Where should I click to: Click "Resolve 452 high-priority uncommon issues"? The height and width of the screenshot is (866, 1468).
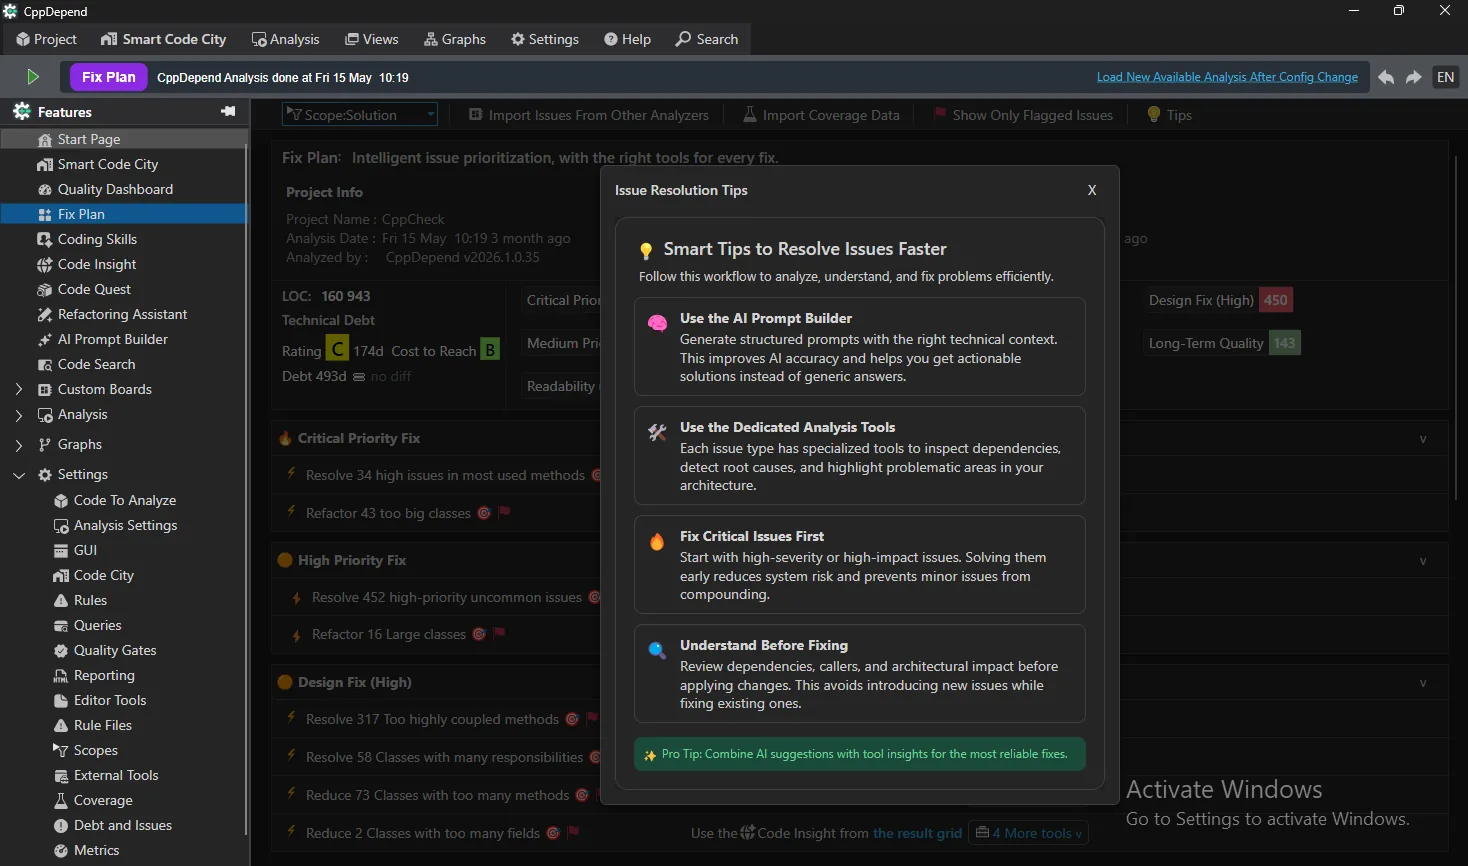click(x=446, y=597)
